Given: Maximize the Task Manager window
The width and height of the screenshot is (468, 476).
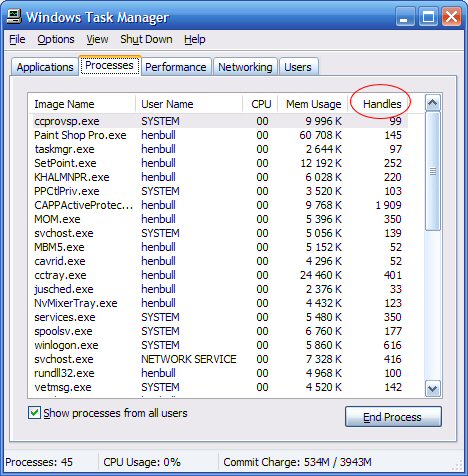Looking at the screenshot, I should click(428, 16).
